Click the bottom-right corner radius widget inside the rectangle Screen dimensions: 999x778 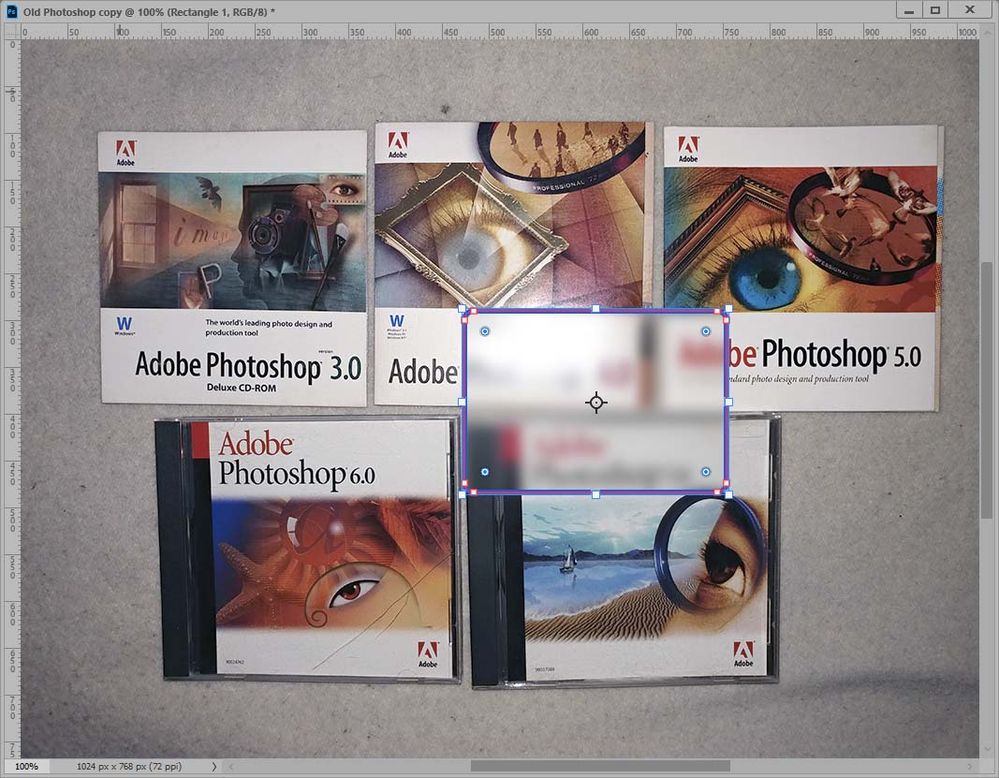705,472
